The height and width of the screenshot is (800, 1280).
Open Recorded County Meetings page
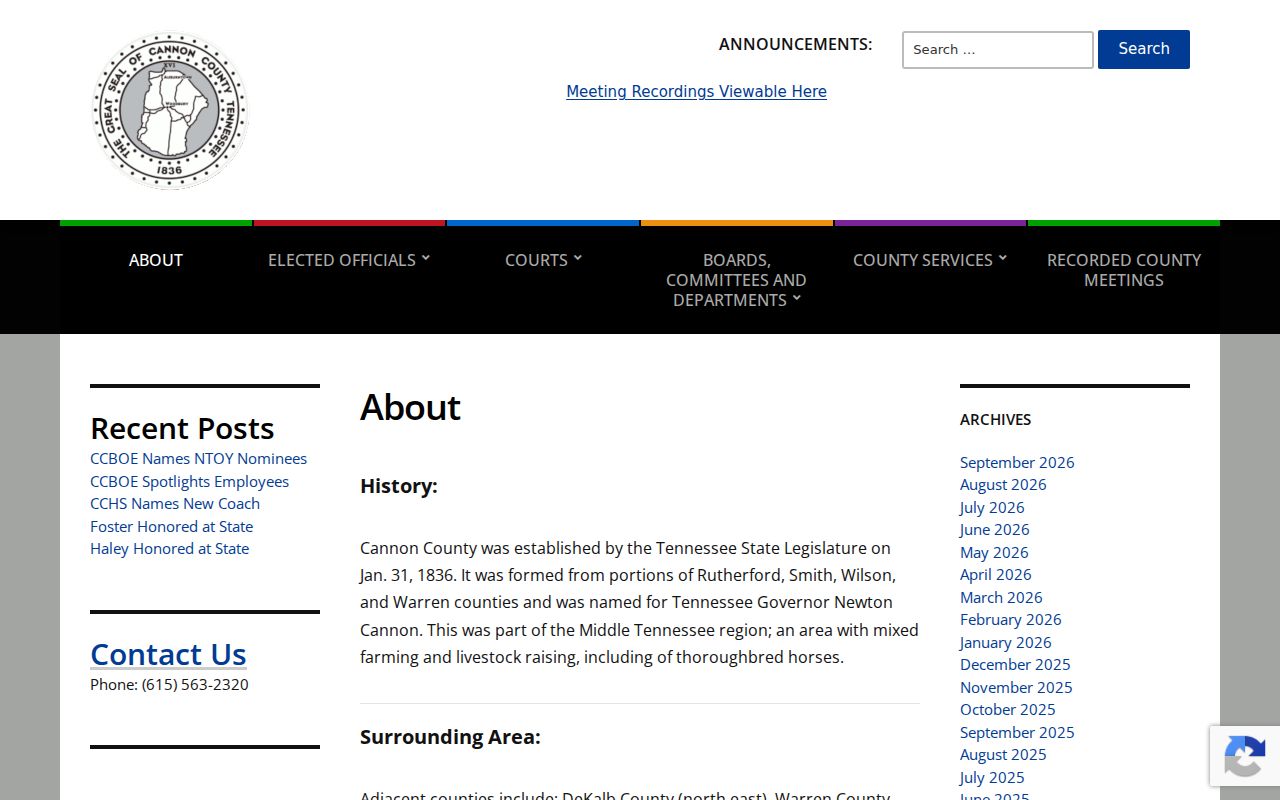tap(1124, 270)
